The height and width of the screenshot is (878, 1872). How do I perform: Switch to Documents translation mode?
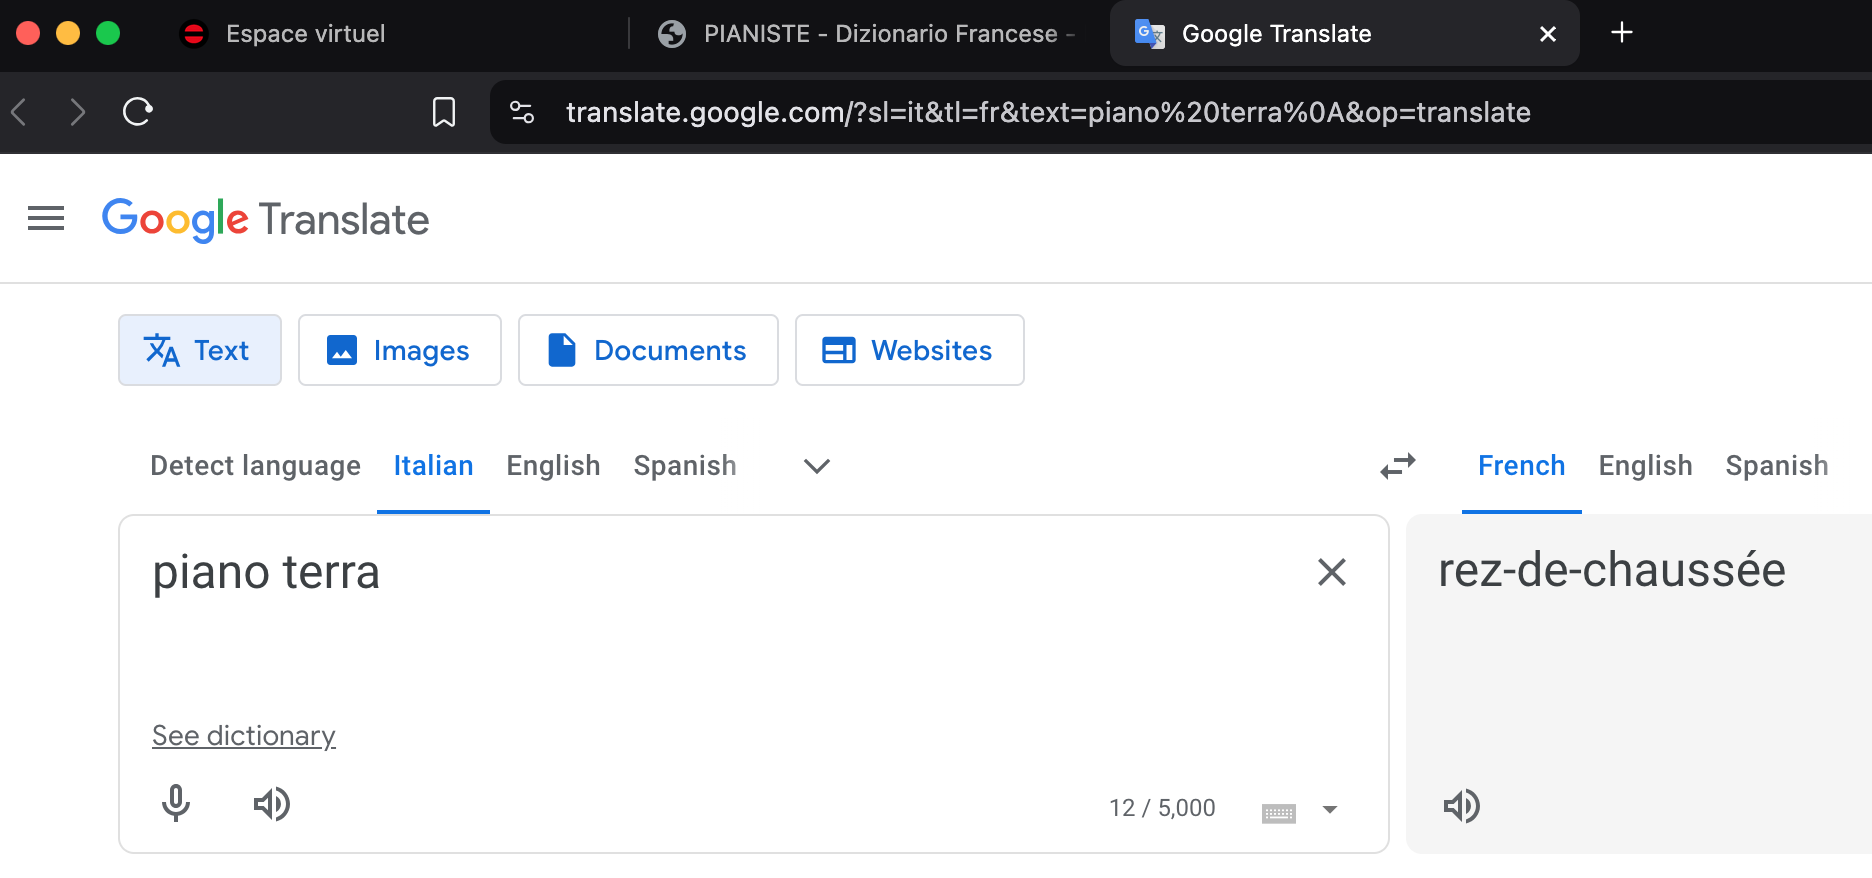pos(648,350)
